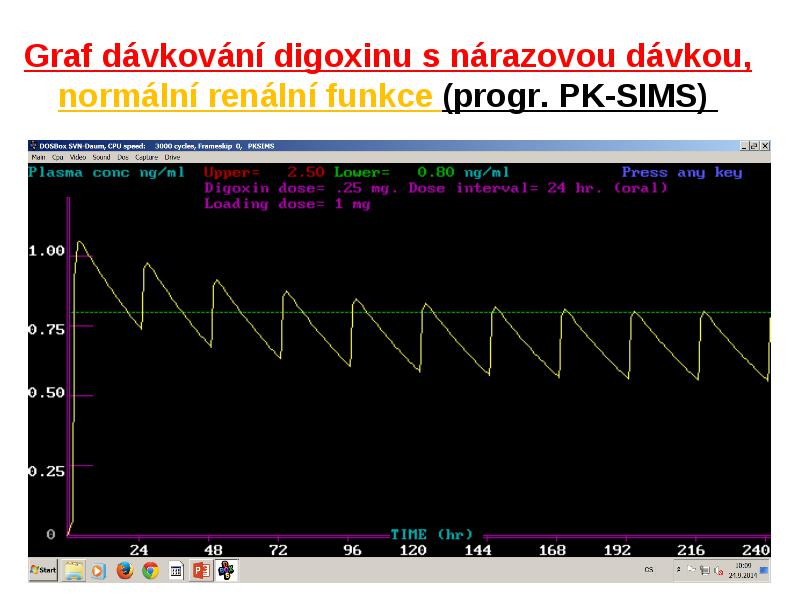Click the 24 hour x-axis label
This screenshot has height=600, width=800.
139,551
